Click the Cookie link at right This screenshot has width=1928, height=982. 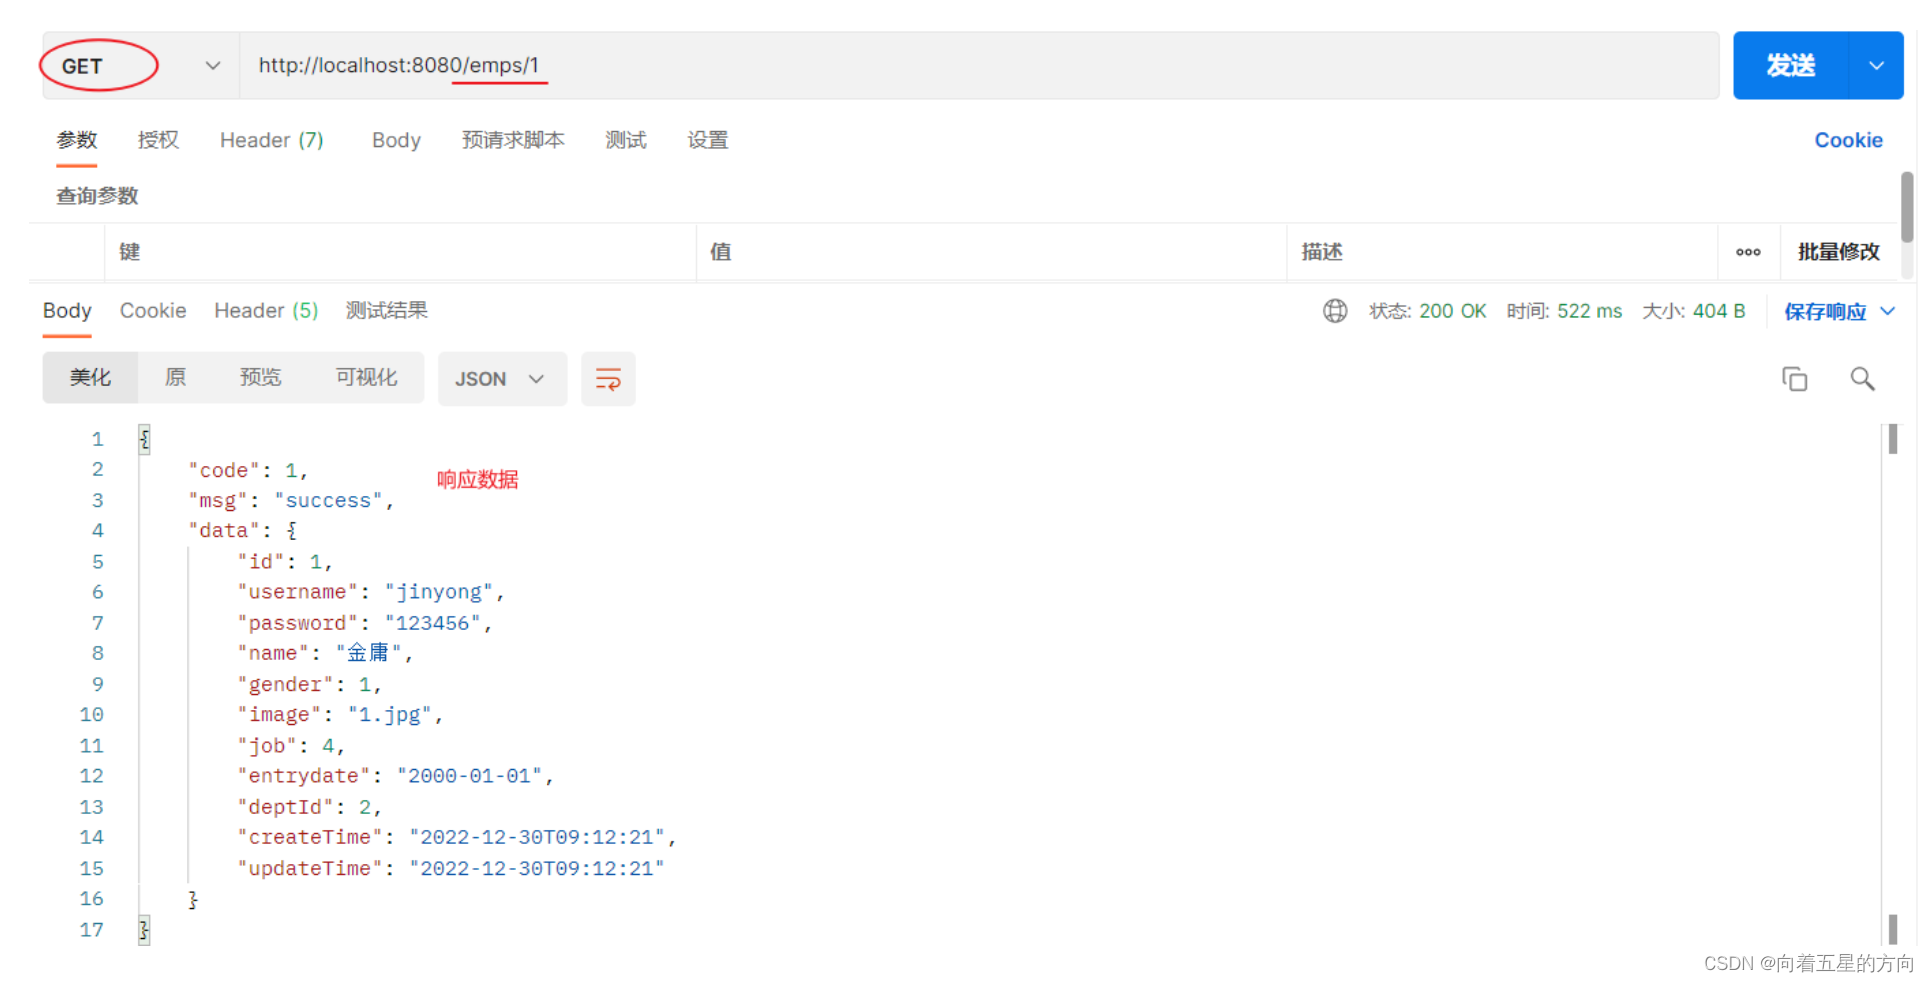click(1849, 140)
